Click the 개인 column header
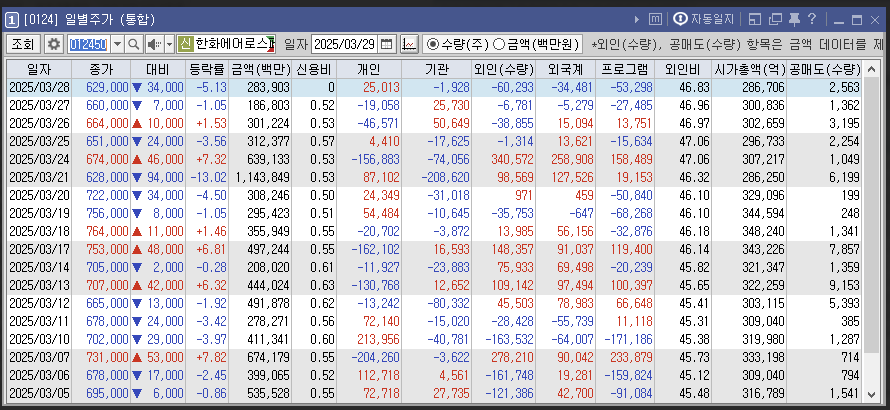Viewport: 890px width, 410px height. pyautogui.click(x=369, y=70)
